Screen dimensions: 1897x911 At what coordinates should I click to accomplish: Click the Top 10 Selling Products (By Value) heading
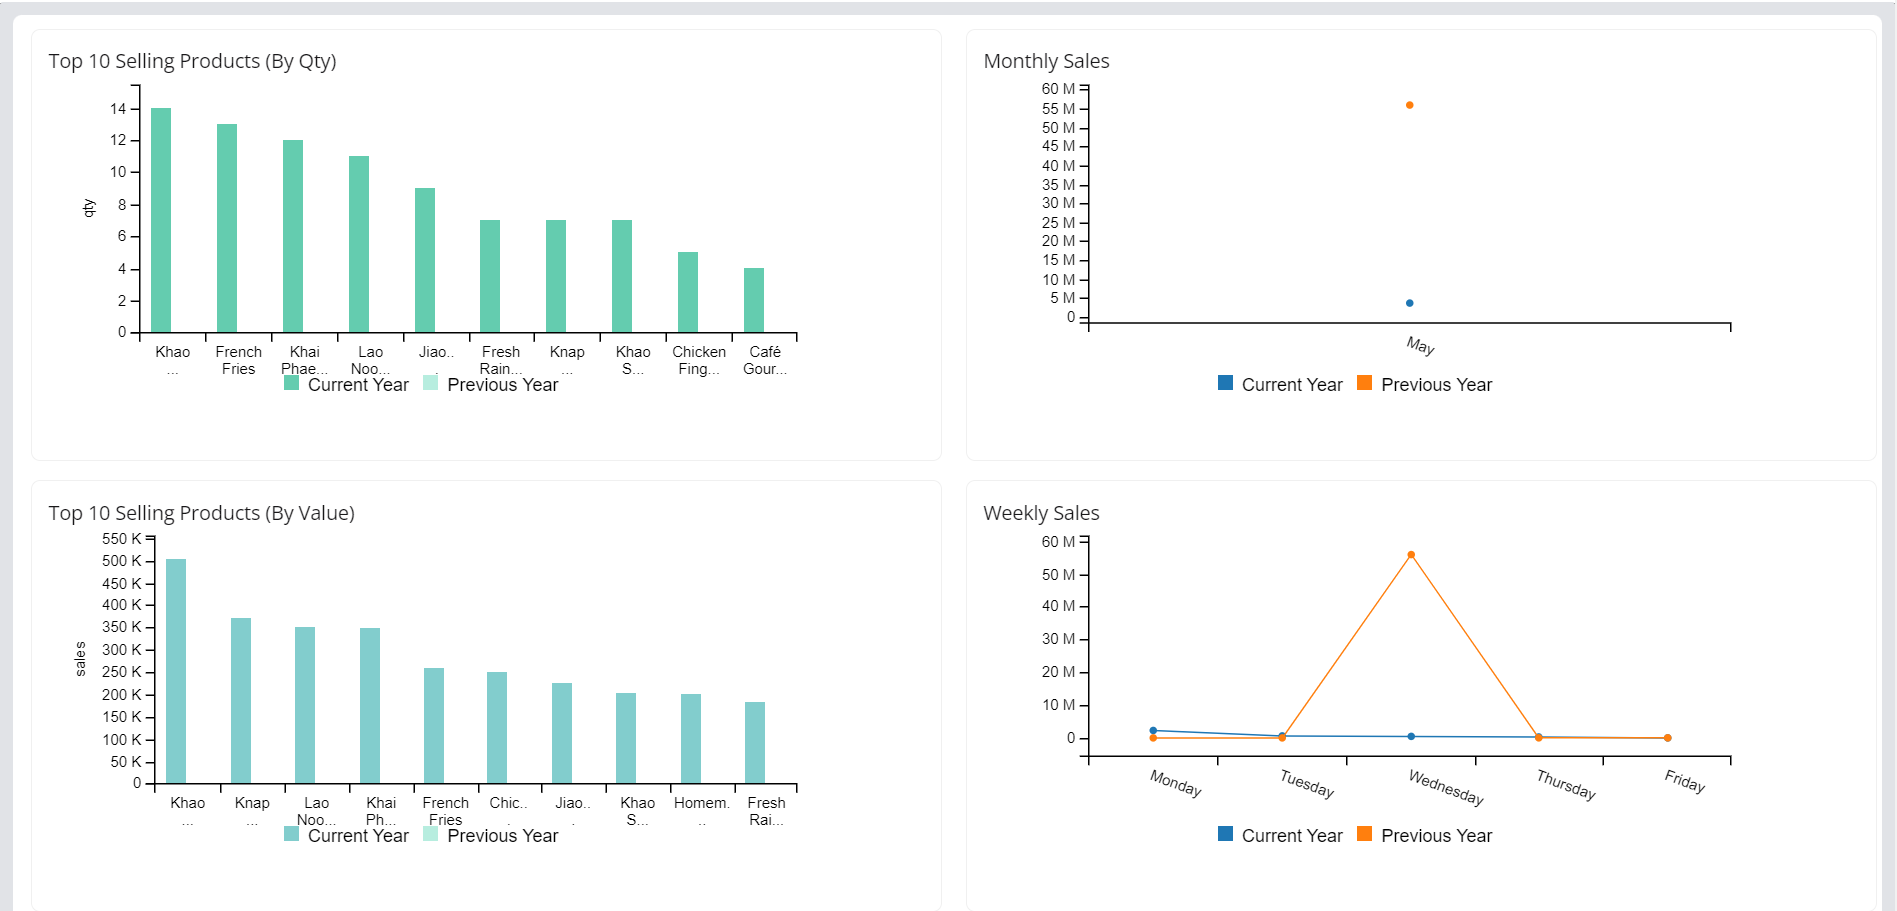(x=201, y=513)
